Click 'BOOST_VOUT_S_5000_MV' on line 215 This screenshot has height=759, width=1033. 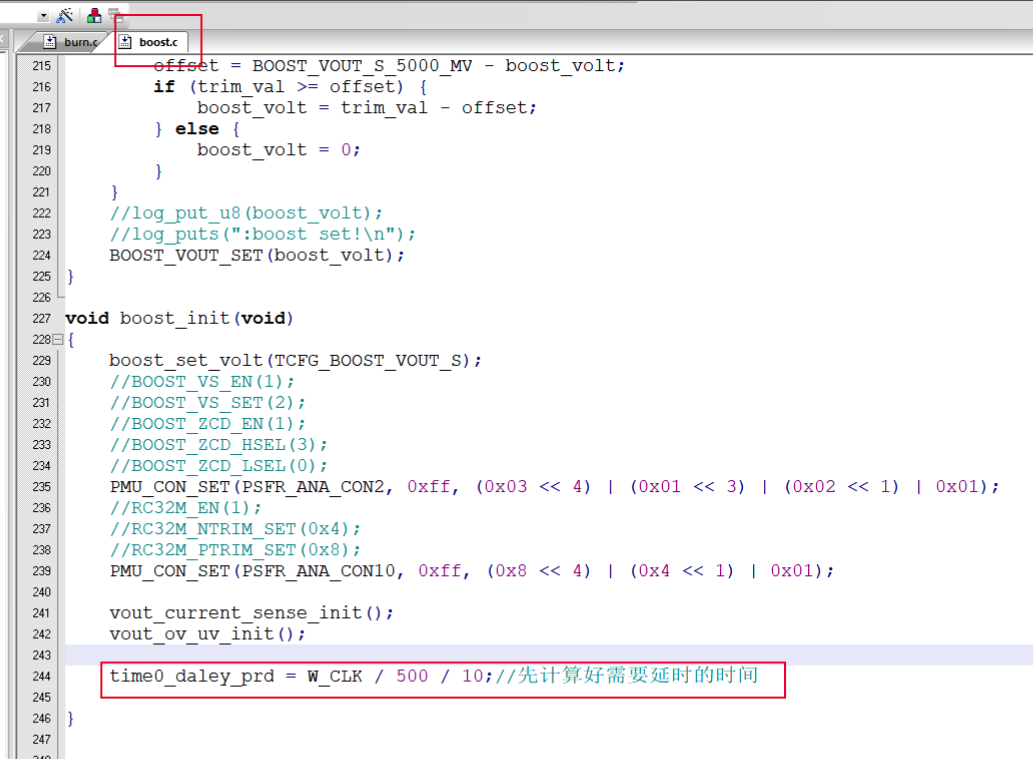click(362, 66)
